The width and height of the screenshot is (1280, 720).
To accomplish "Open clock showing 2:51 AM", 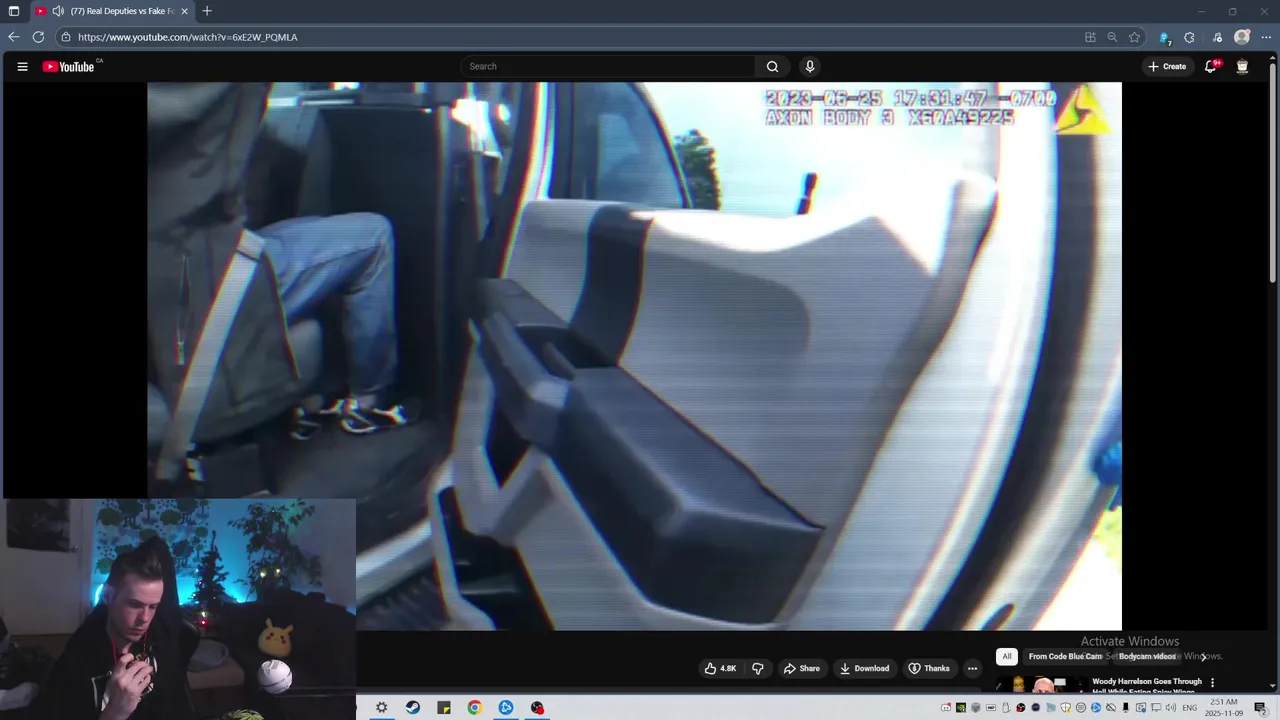I will [x=1223, y=708].
